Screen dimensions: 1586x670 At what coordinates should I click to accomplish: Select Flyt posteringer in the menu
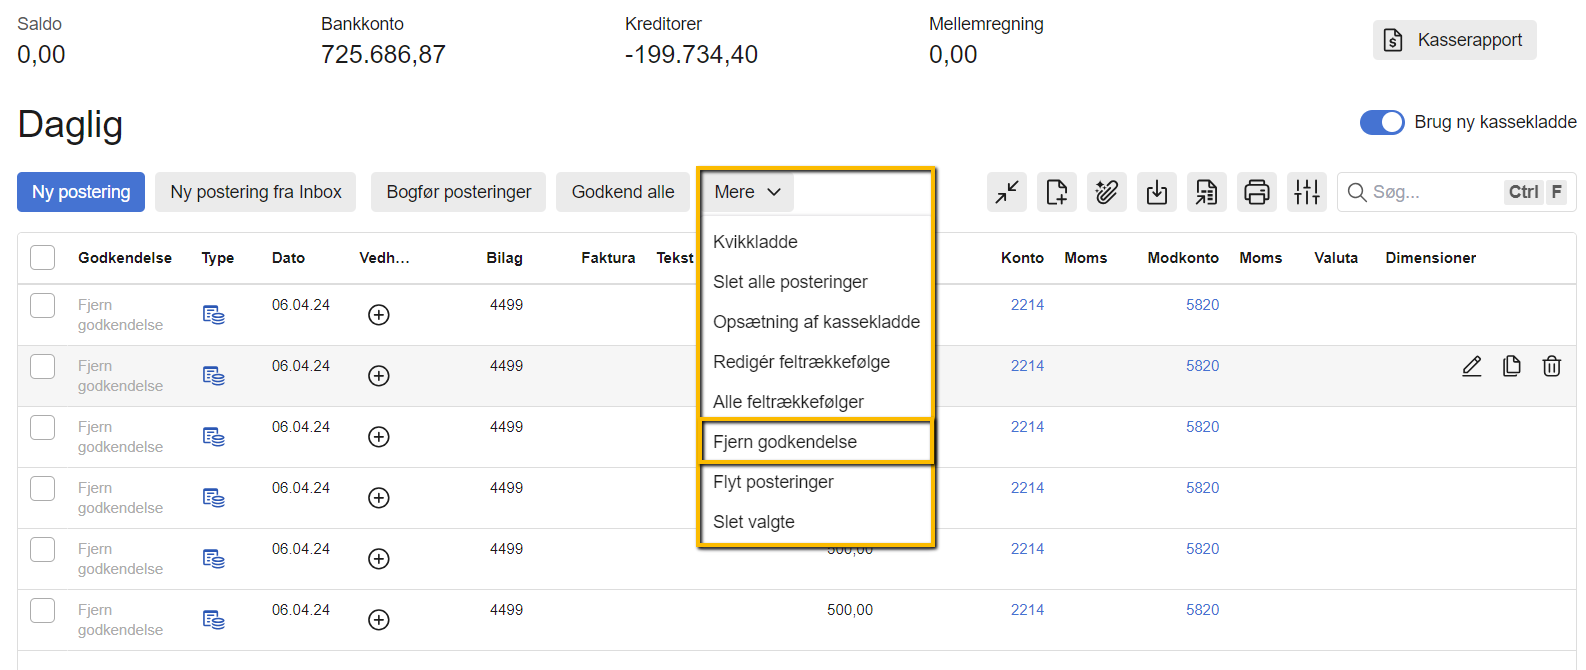[x=773, y=482]
